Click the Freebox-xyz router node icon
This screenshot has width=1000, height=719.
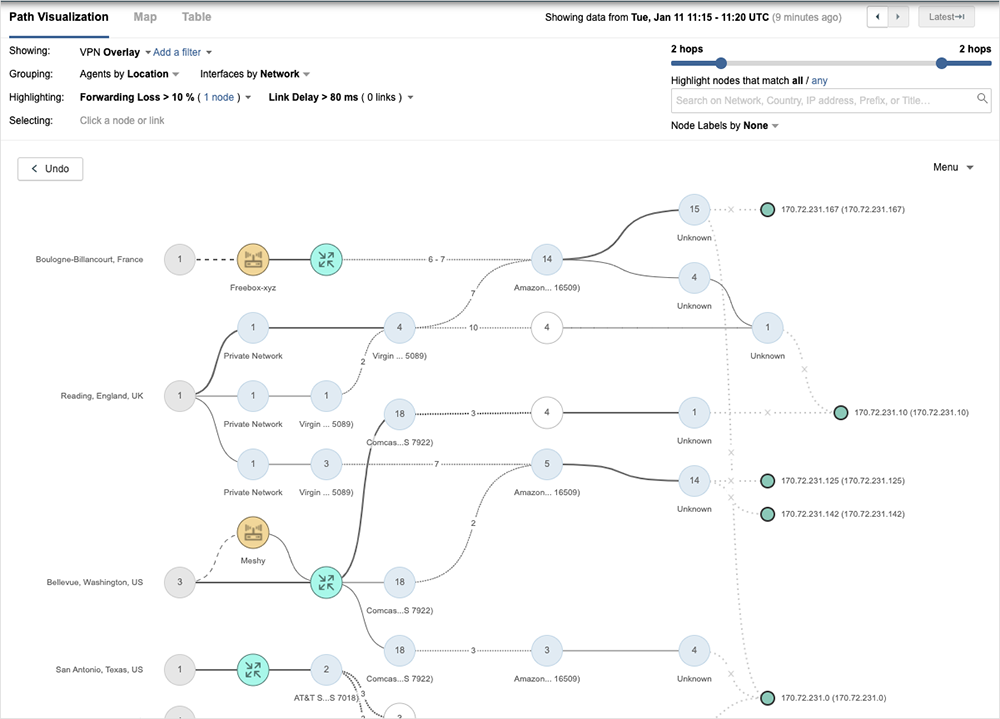pyautogui.click(x=253, y=260)
